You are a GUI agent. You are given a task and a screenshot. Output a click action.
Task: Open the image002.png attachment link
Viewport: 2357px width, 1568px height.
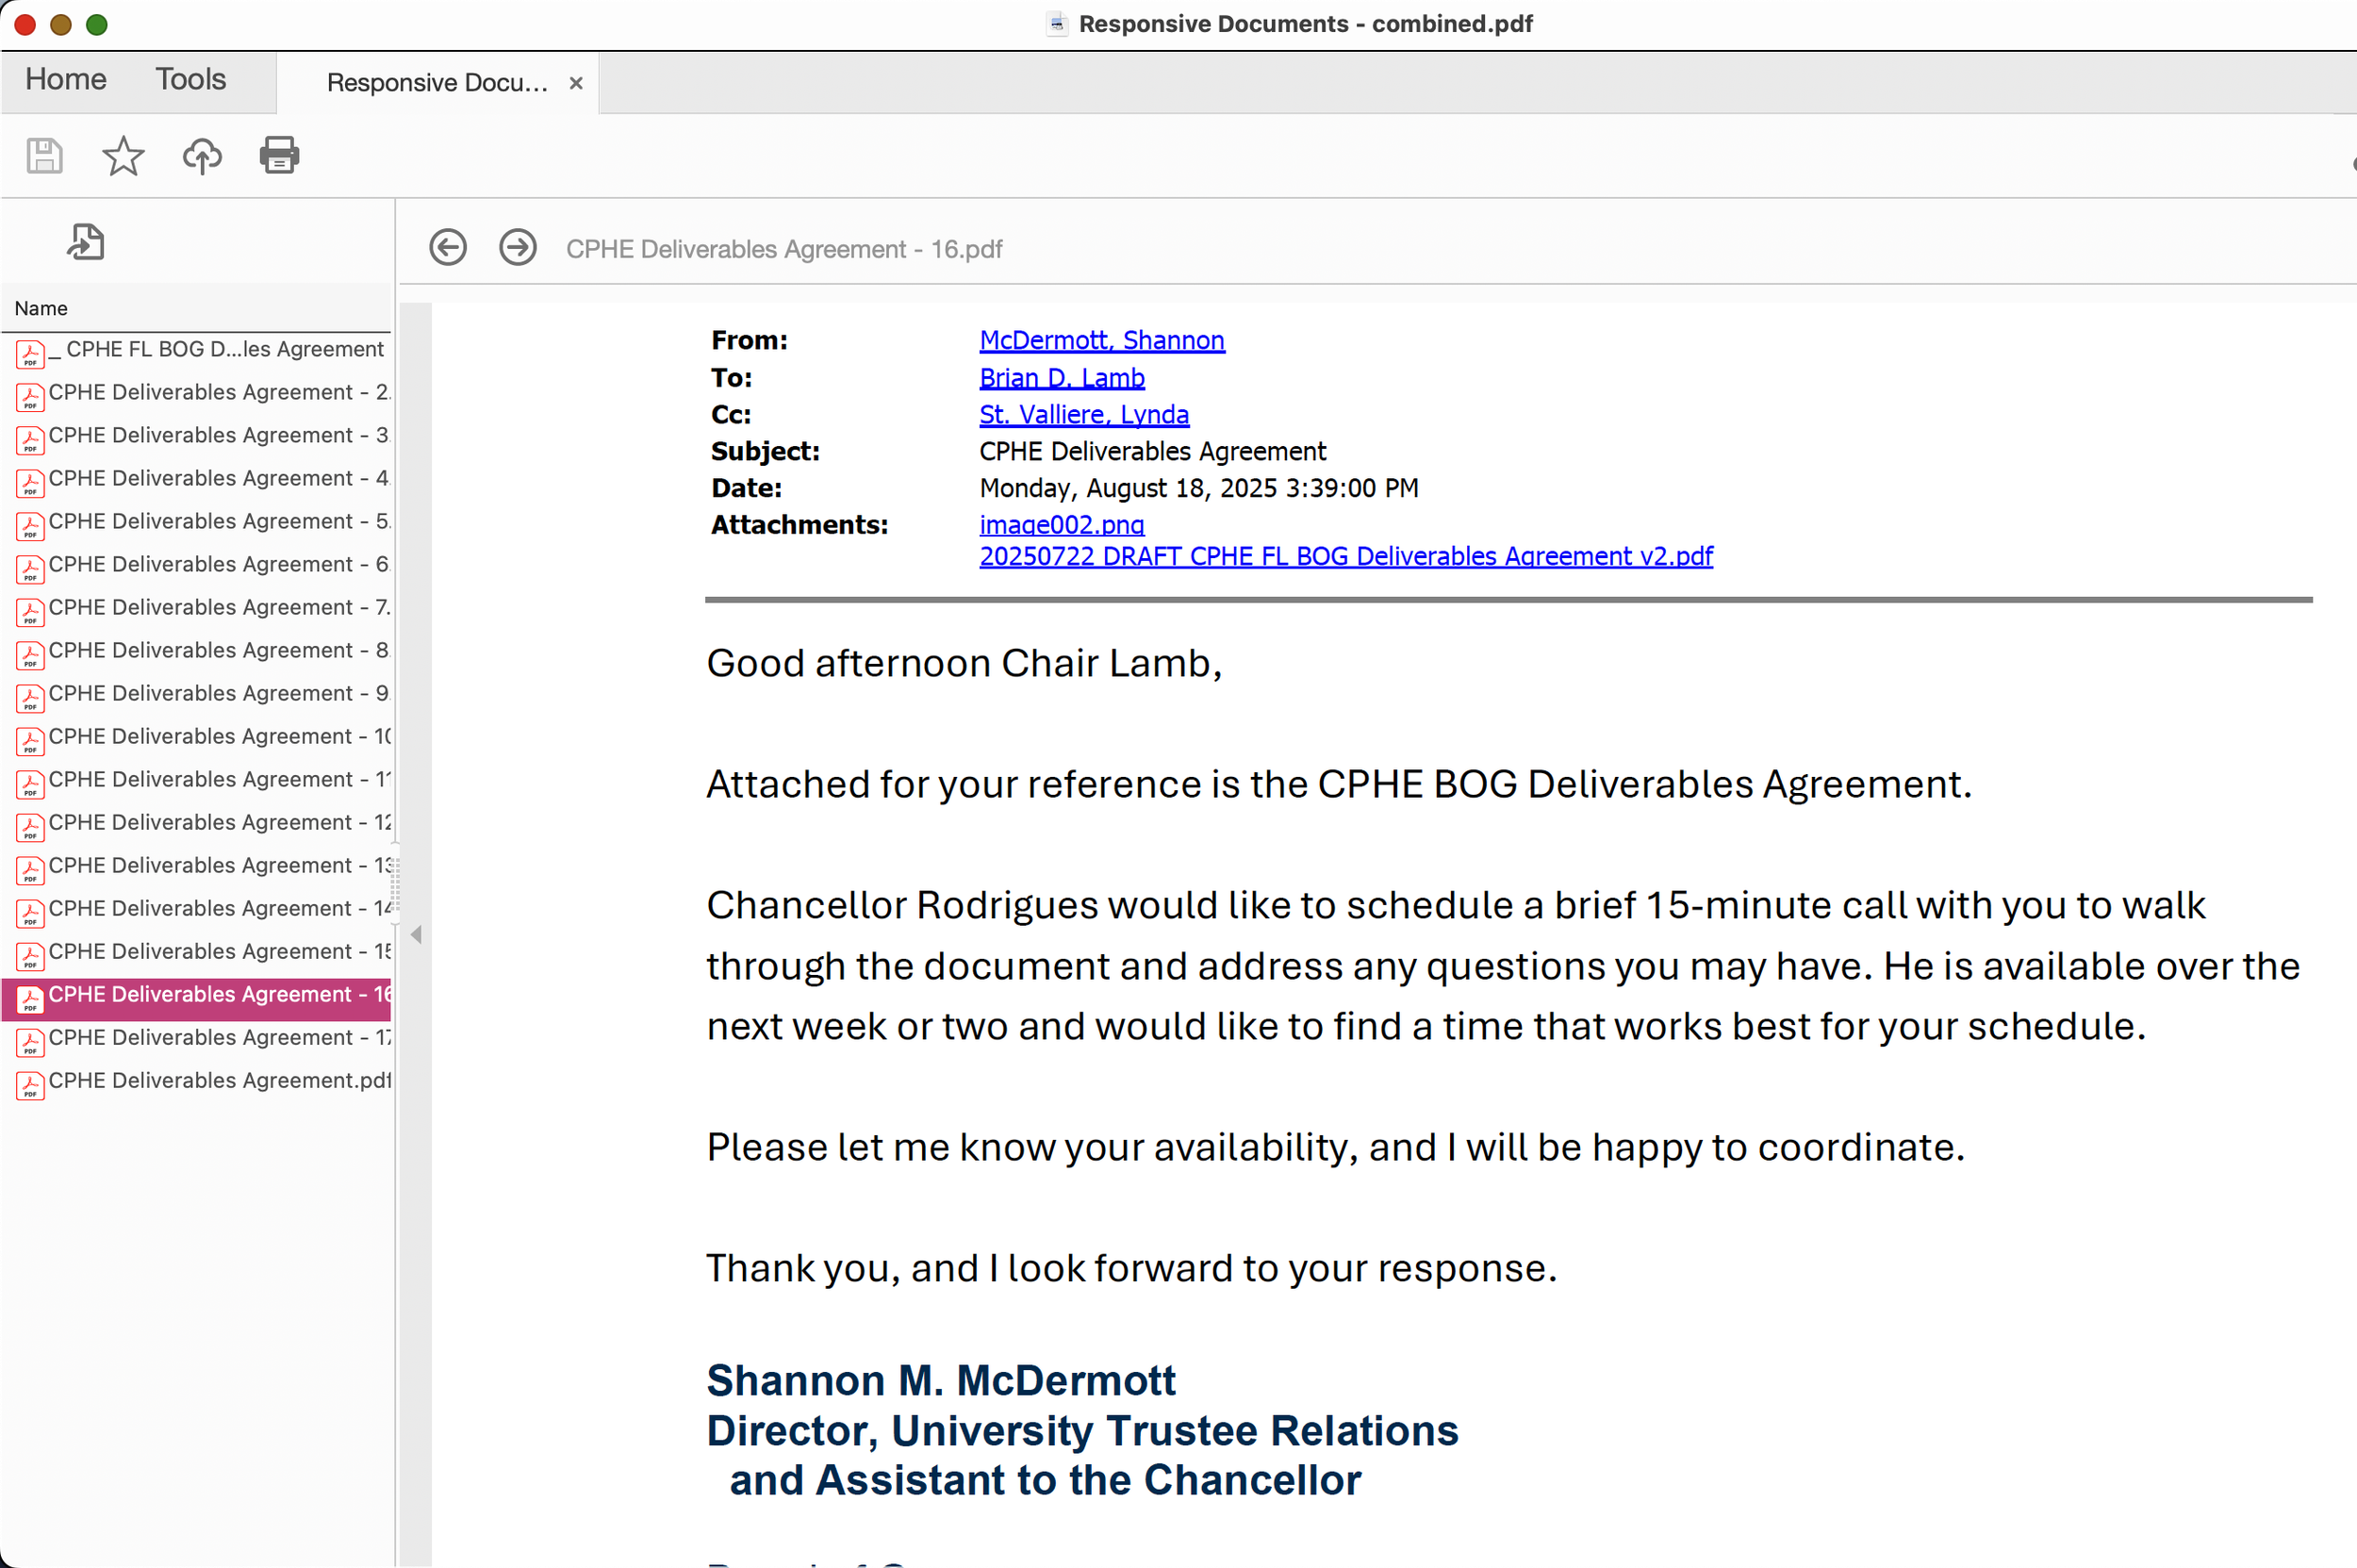tap(1061, 525)
